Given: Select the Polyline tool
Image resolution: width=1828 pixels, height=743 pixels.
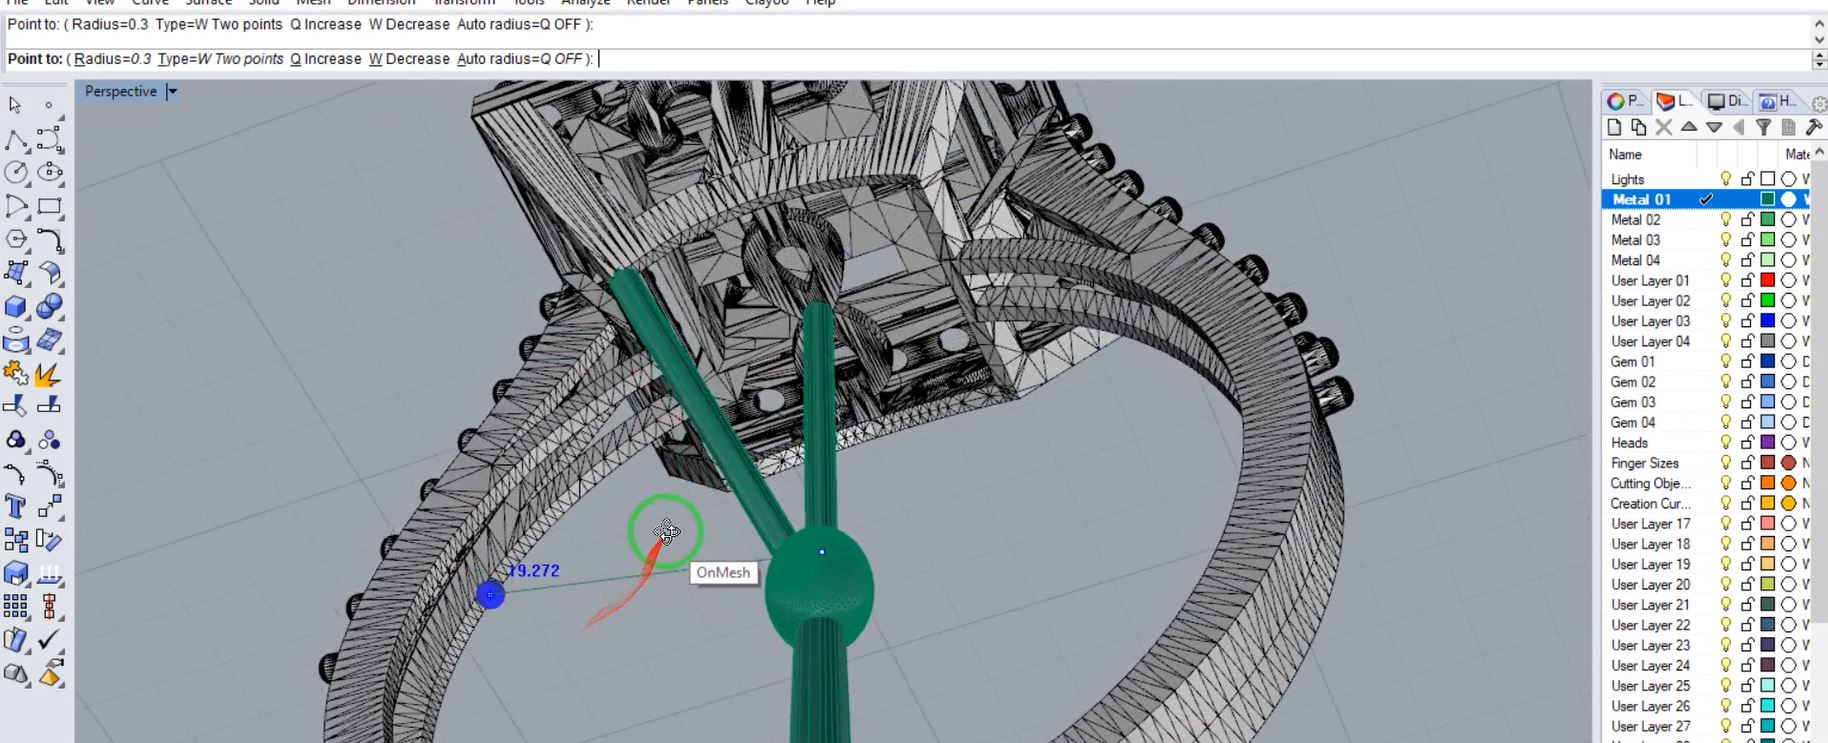Looking at the screenshot, I should [x=16, y=140].
